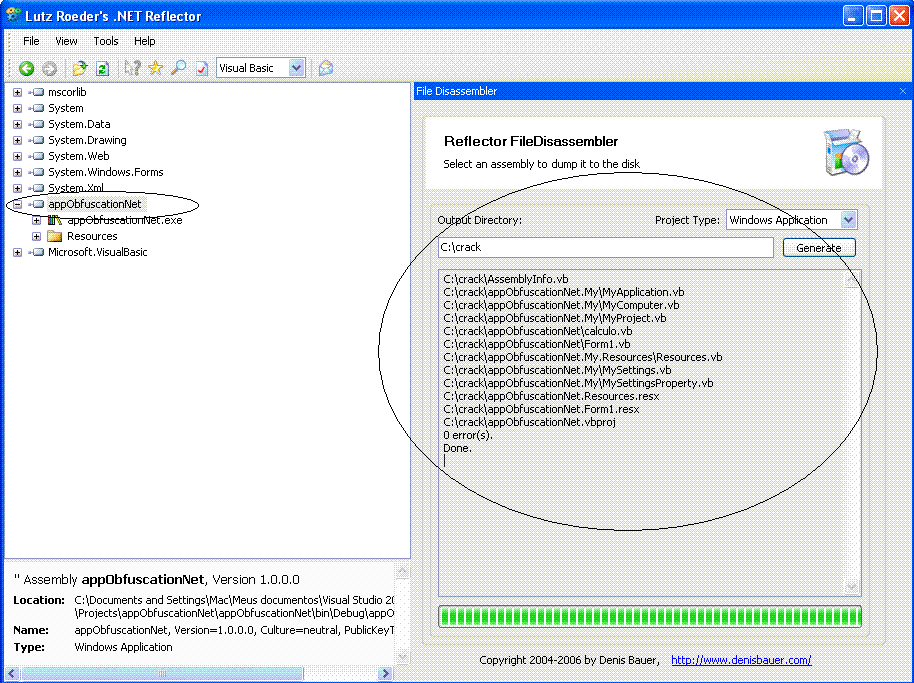
Task: Click the Analyzer checkmark page icon
Action: pos(202,68)
